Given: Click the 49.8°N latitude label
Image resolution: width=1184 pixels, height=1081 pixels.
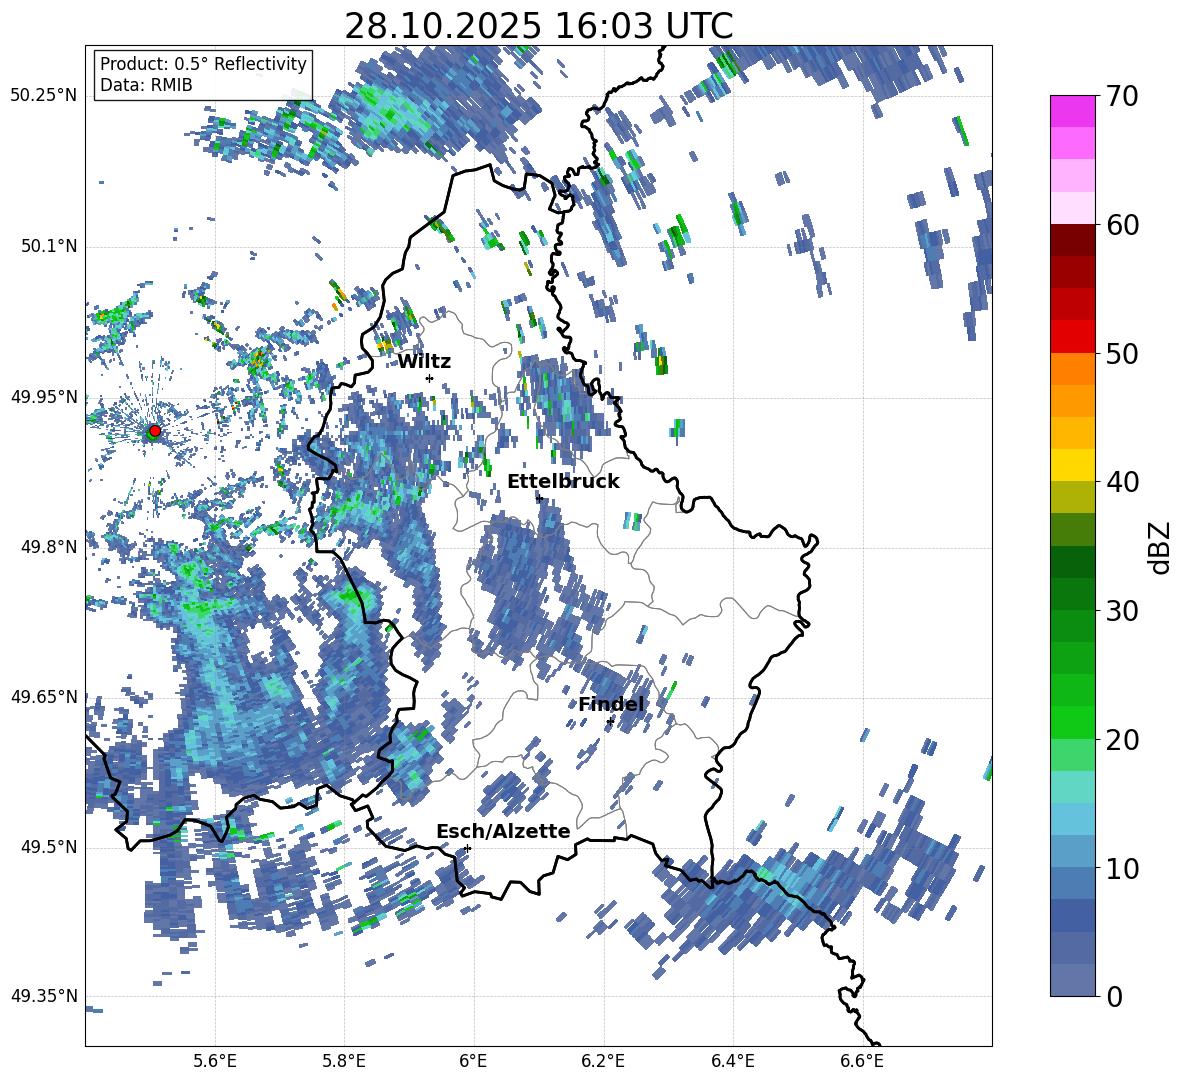Looking at the screenshot, I should [x=49, y=547].
